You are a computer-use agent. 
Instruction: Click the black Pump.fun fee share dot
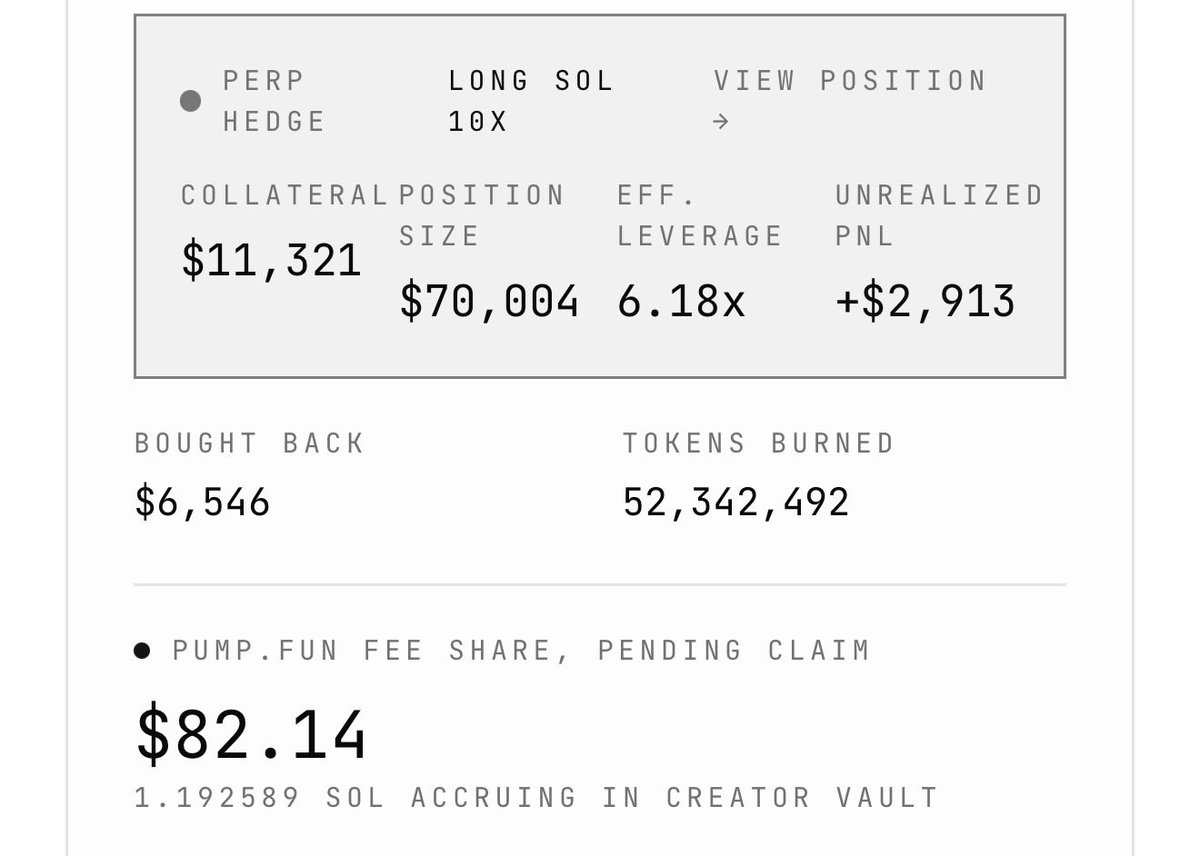[x=142, y=651]
